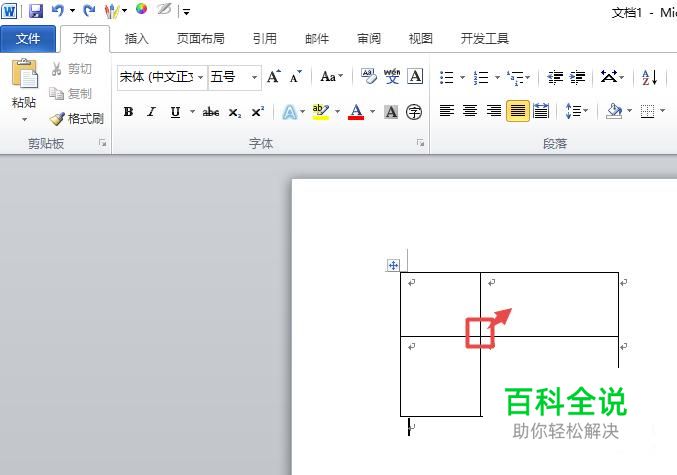The height and width of the screenshot is (475, 677).
Task: Sort text using the A-Z sort icon
Action: click(649, 77)
